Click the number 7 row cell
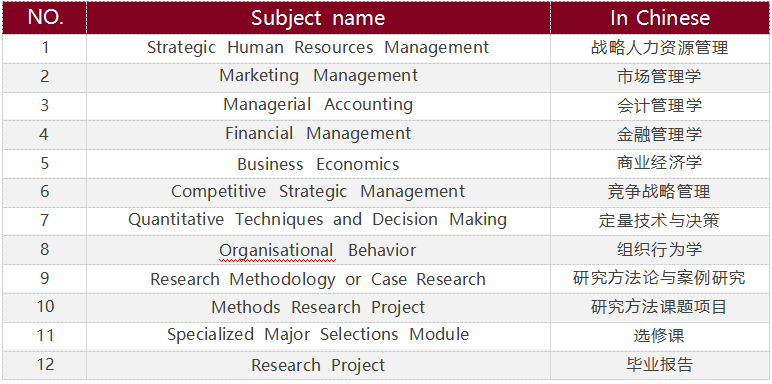The height and width of the screenshot is (384, 772). click(45, 221)
